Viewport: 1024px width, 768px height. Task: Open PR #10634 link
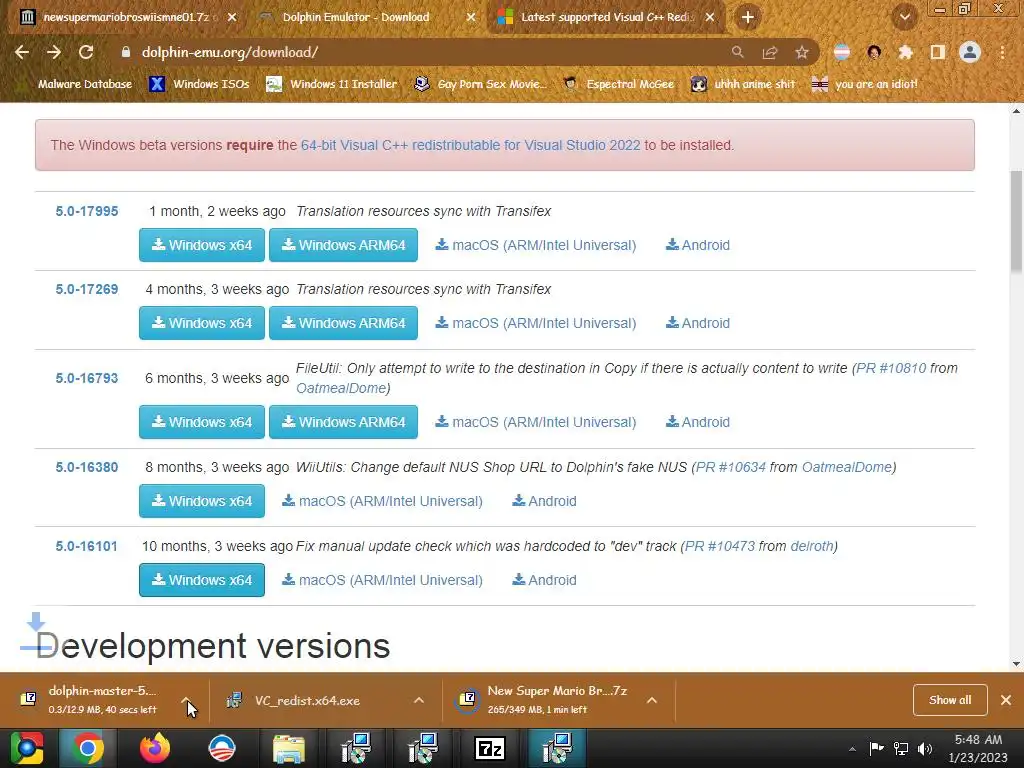click(731, 468)
